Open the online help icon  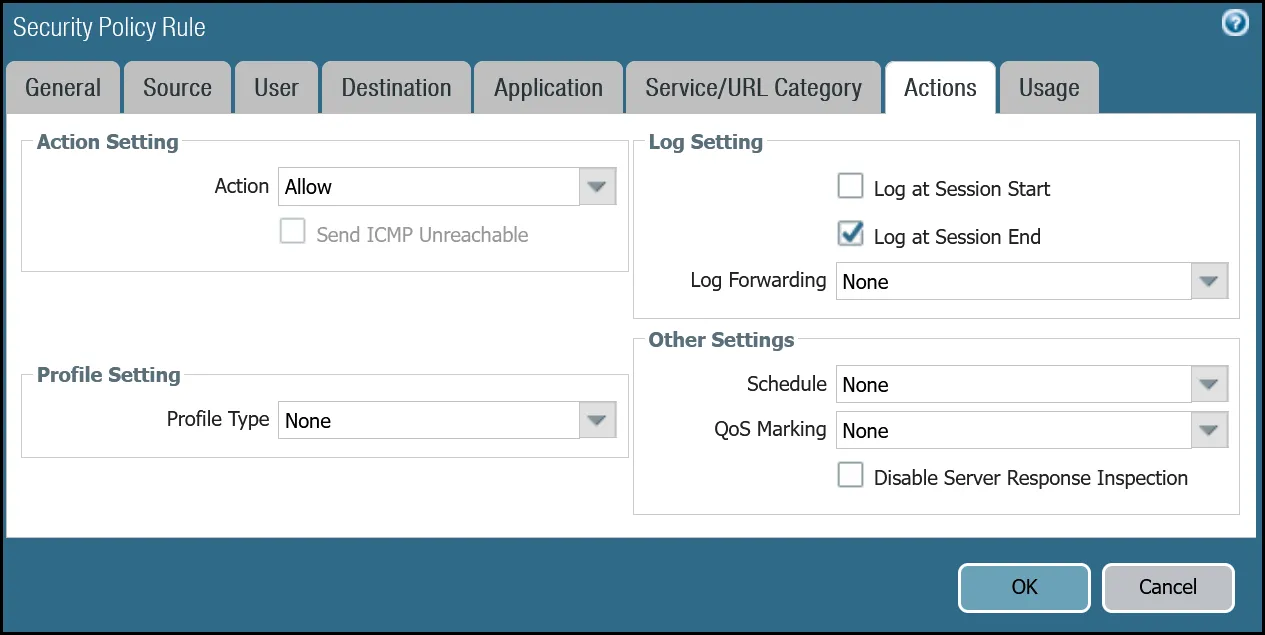(x=1234, y=22)
